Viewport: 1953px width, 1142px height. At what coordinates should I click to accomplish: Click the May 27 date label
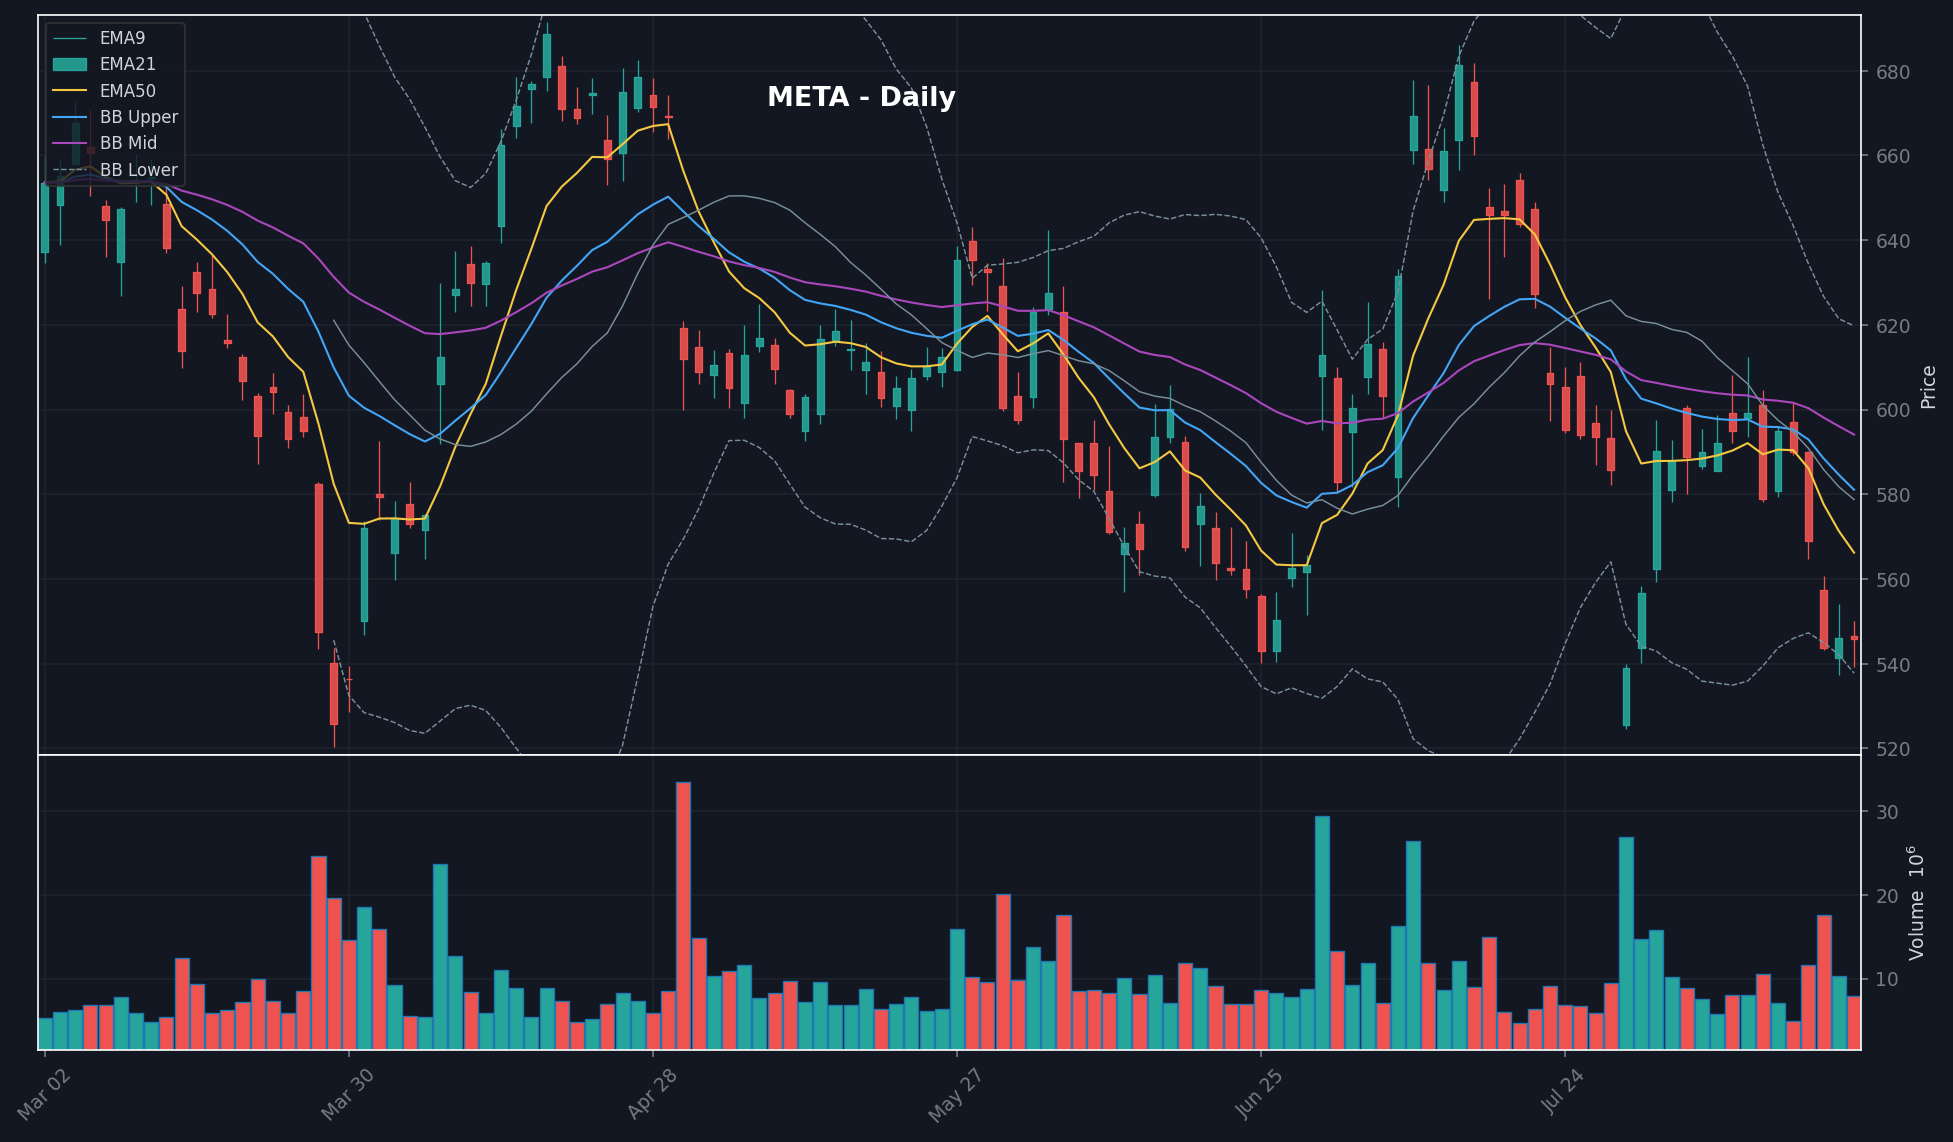(x=955, y=1094)
